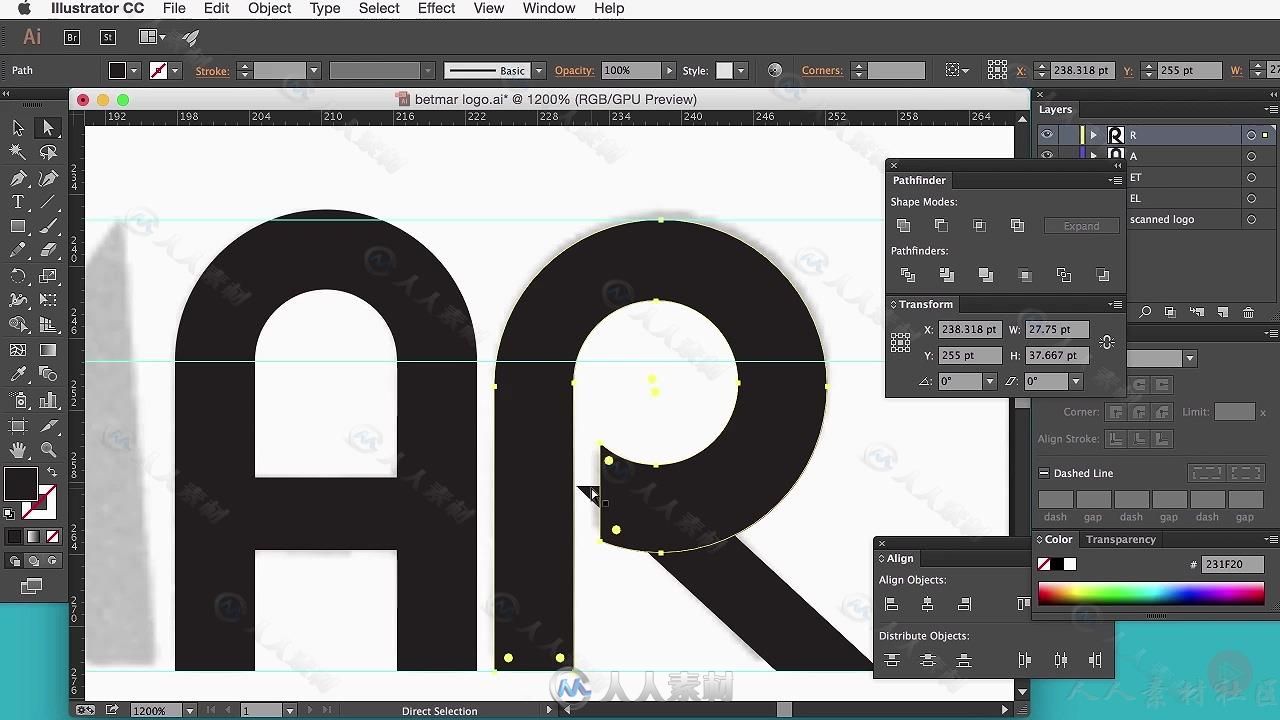Screen dimensions: 1280x720
Task: Select the Hand tool
Action: click(18, 450)
